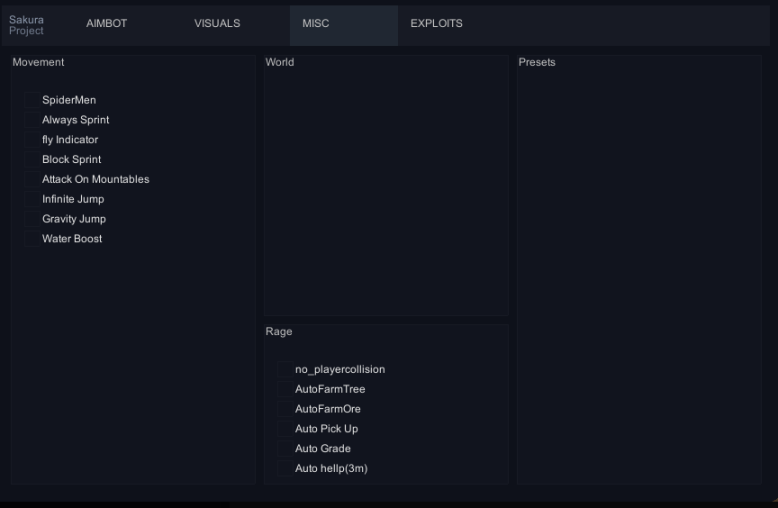
Task: Enable Attack On Mountables checkbox
Action: pyautogui.click(x=32, y=180)
